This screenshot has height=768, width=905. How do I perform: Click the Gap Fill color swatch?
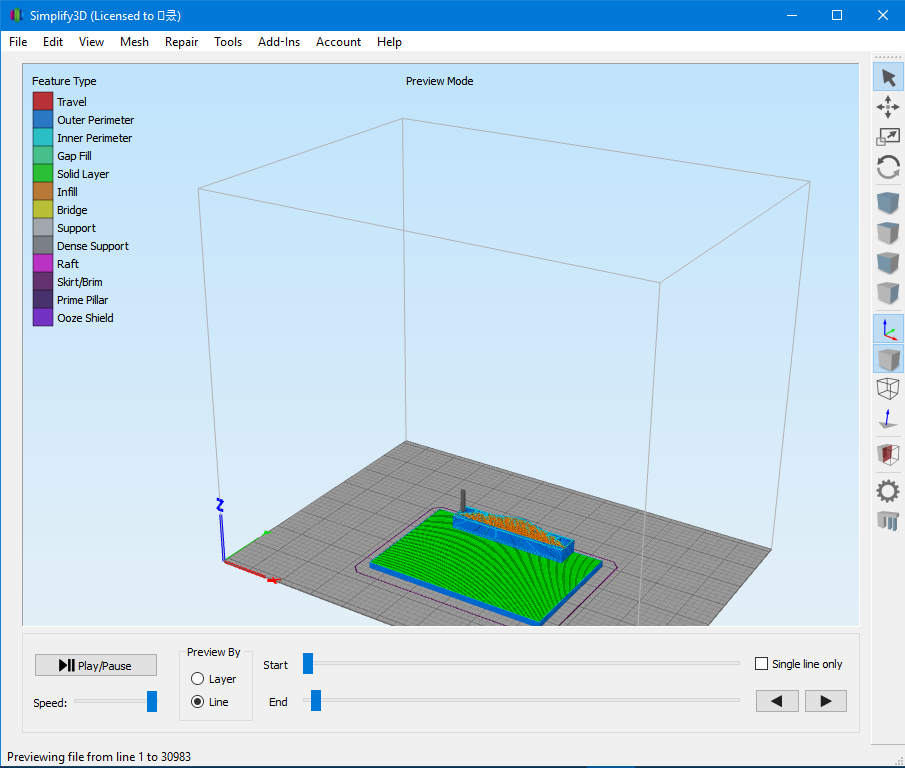coord(43,155)
